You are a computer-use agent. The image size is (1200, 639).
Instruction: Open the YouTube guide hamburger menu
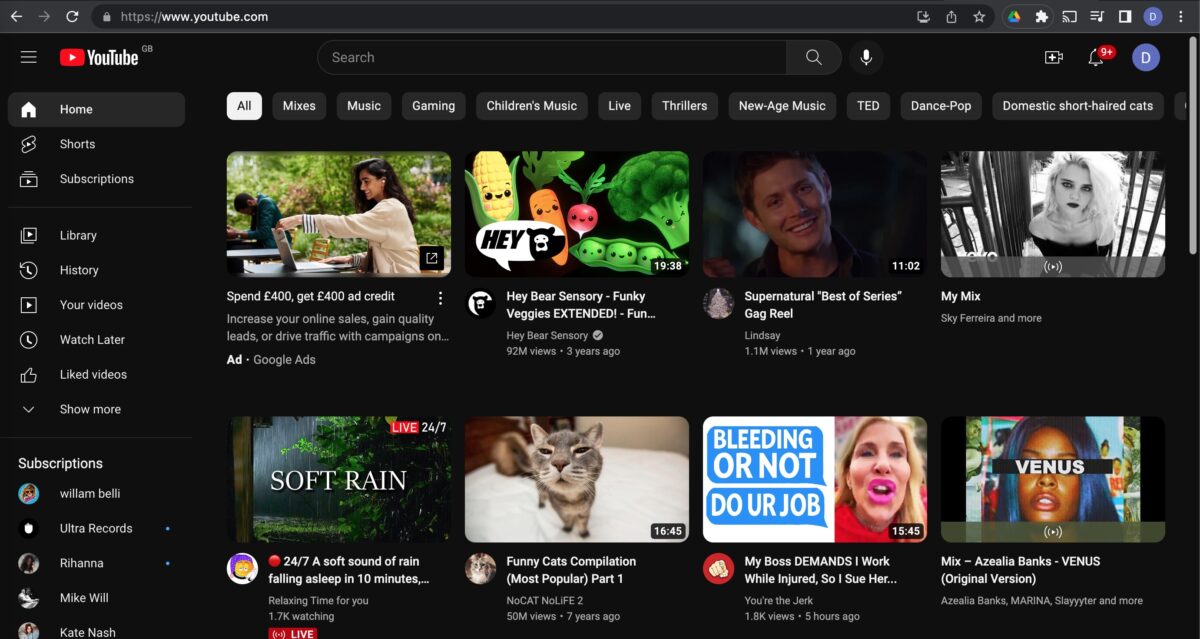tap(28, 57)
